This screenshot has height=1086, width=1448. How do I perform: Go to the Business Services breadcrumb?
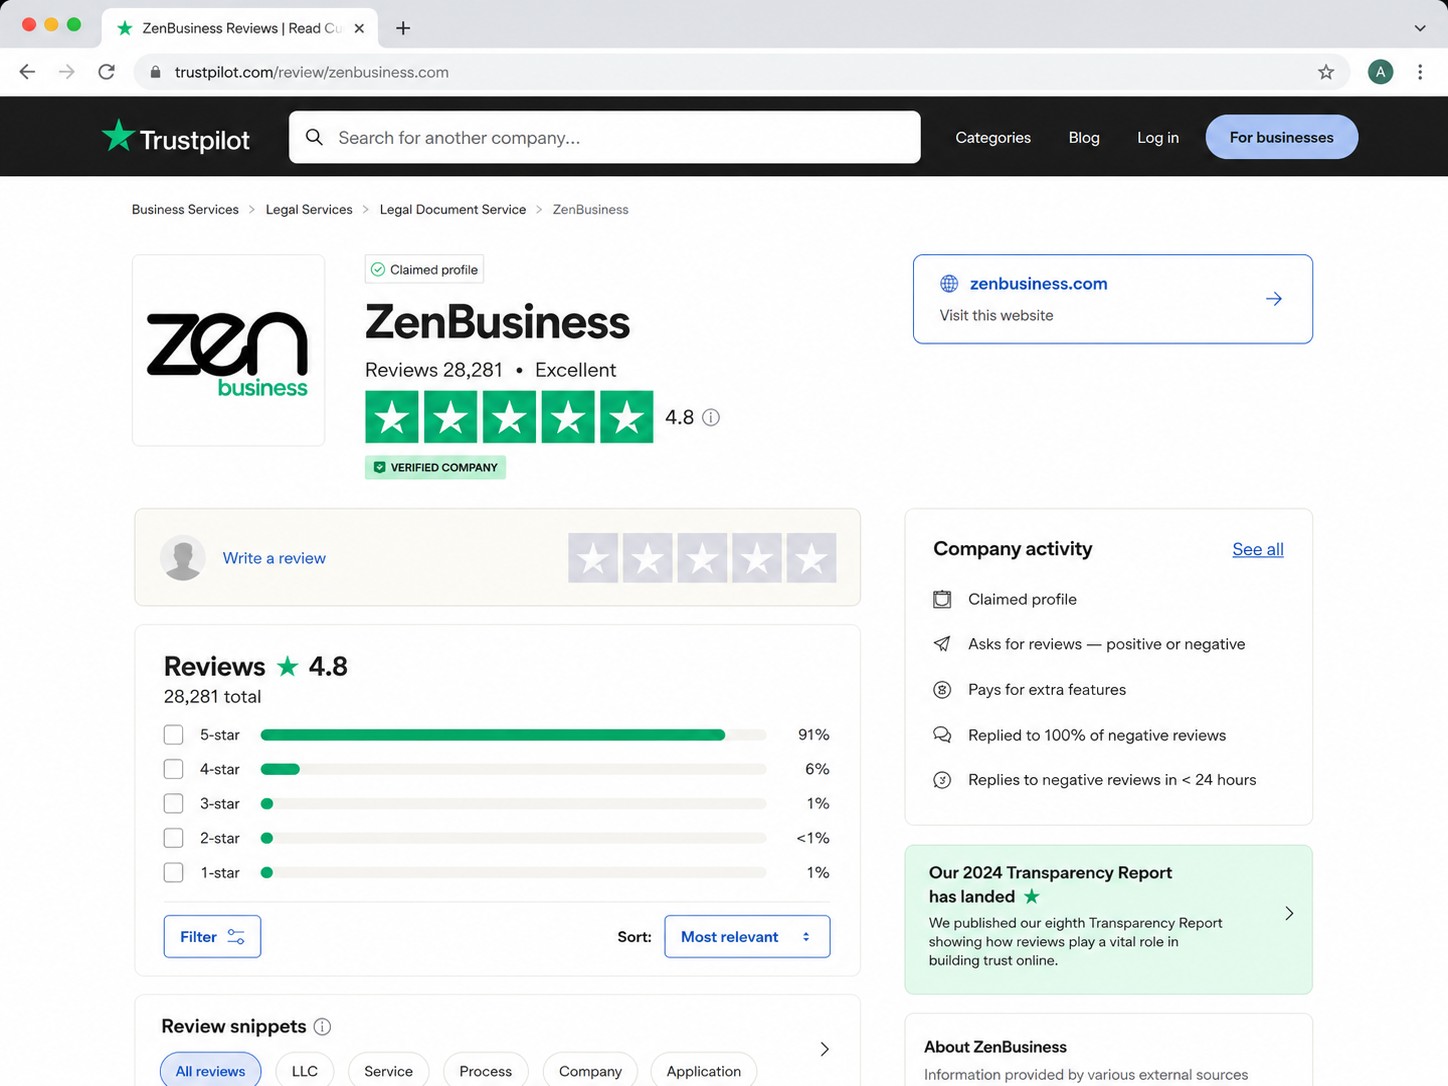[185, 209]
